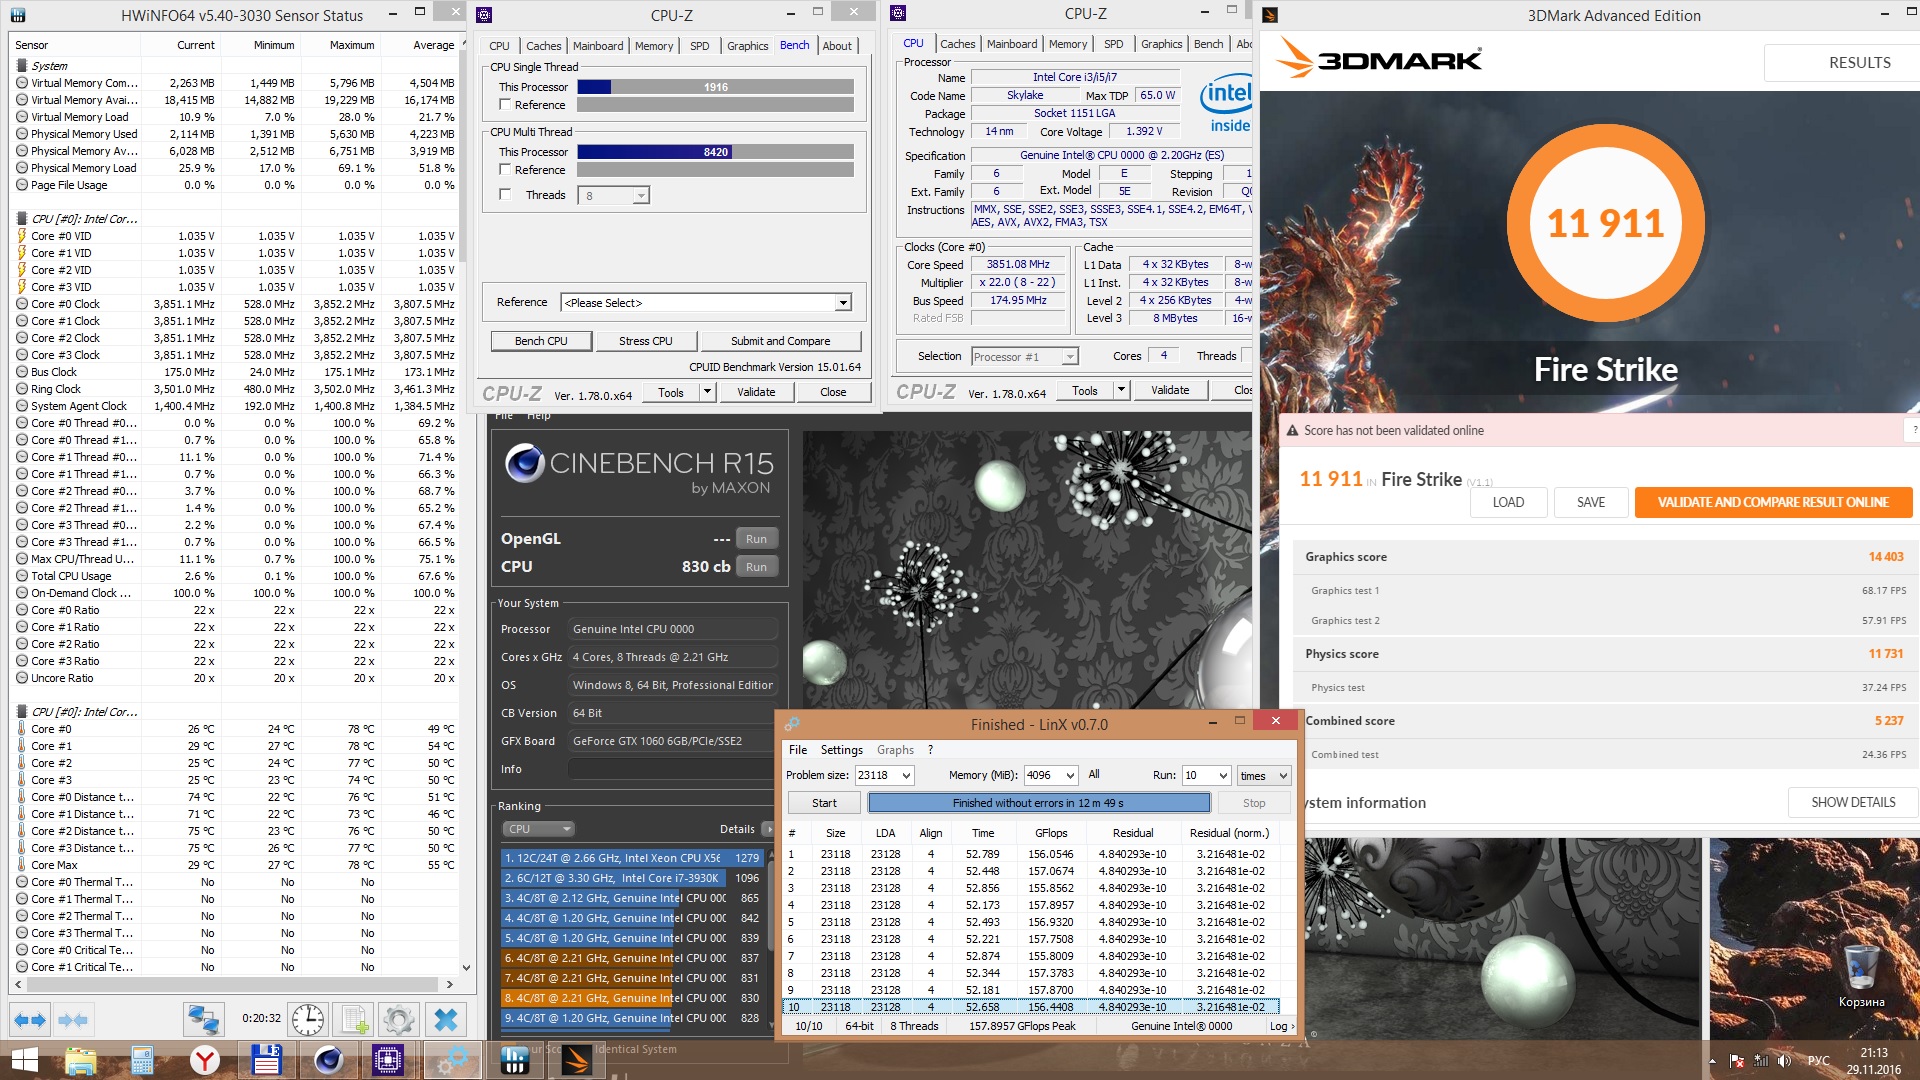This screenshot has width=1920, height=1080.
Task: Open the Recycle Bin on the desktop
Action: (x=1861, y=968)
